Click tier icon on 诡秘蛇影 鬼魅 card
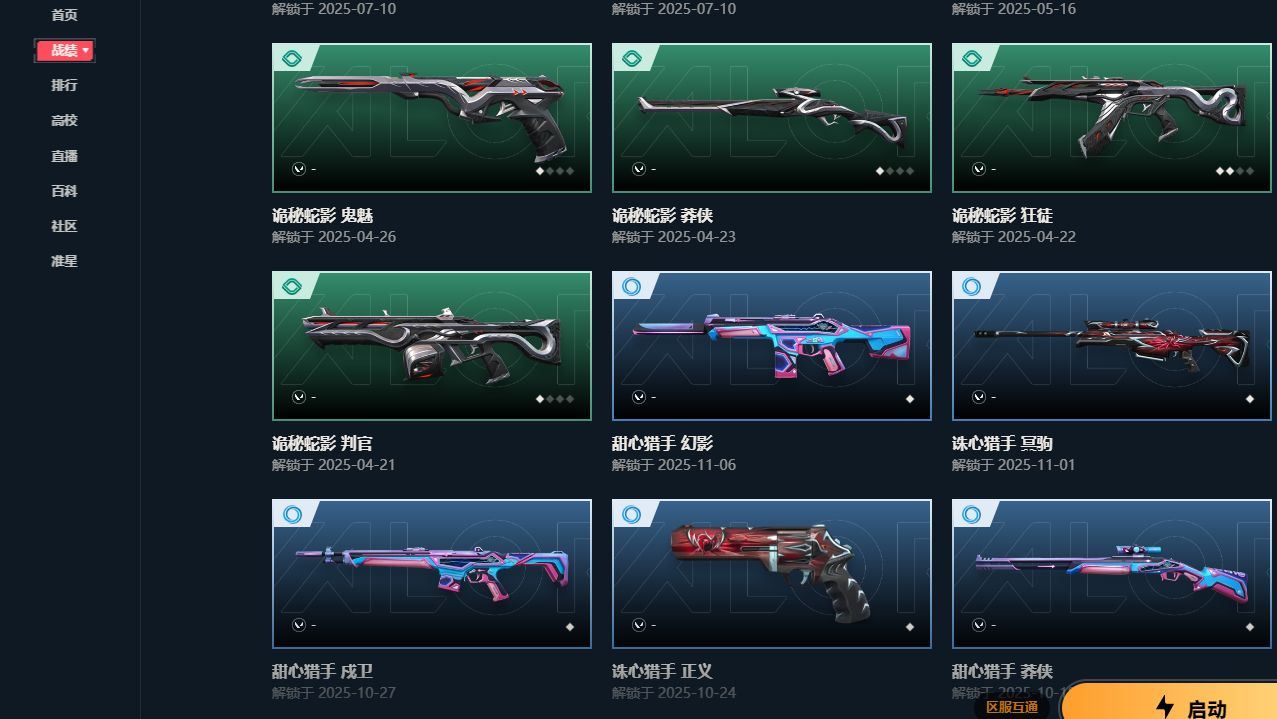1277x719 pixels. pyautogui.click(x=292, y=59)
